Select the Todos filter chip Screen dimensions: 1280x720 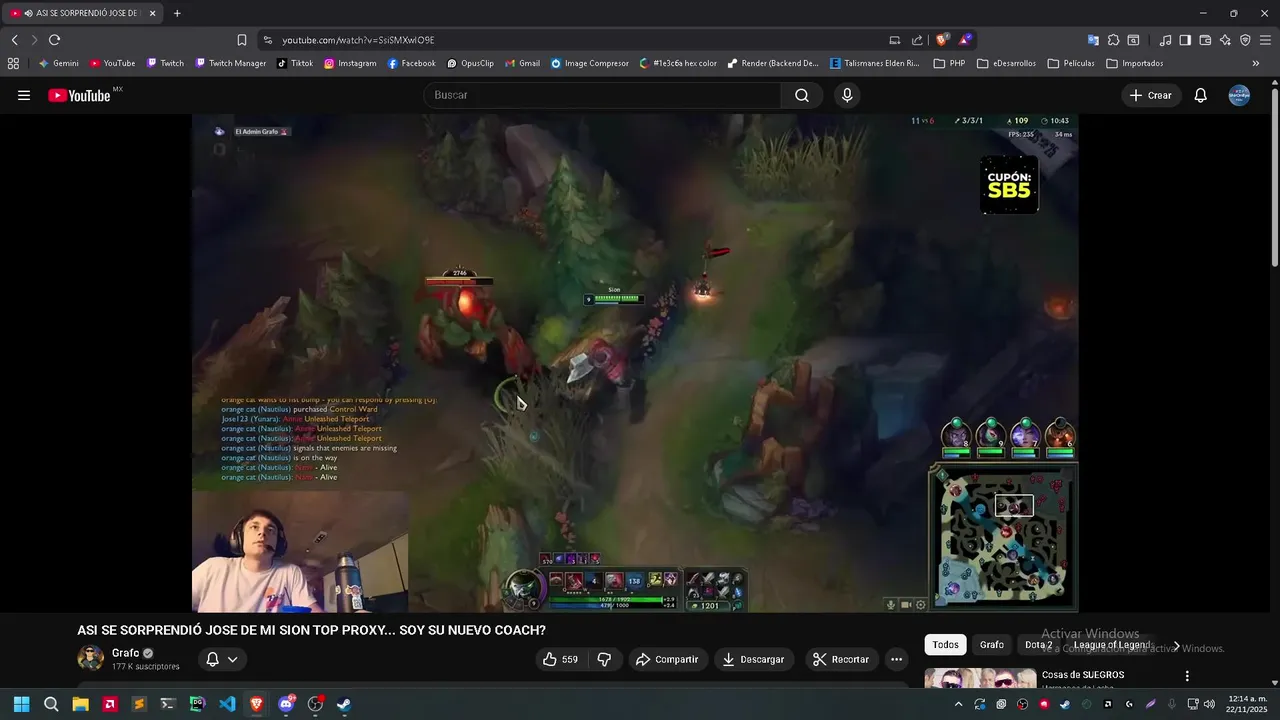[945, 645]
